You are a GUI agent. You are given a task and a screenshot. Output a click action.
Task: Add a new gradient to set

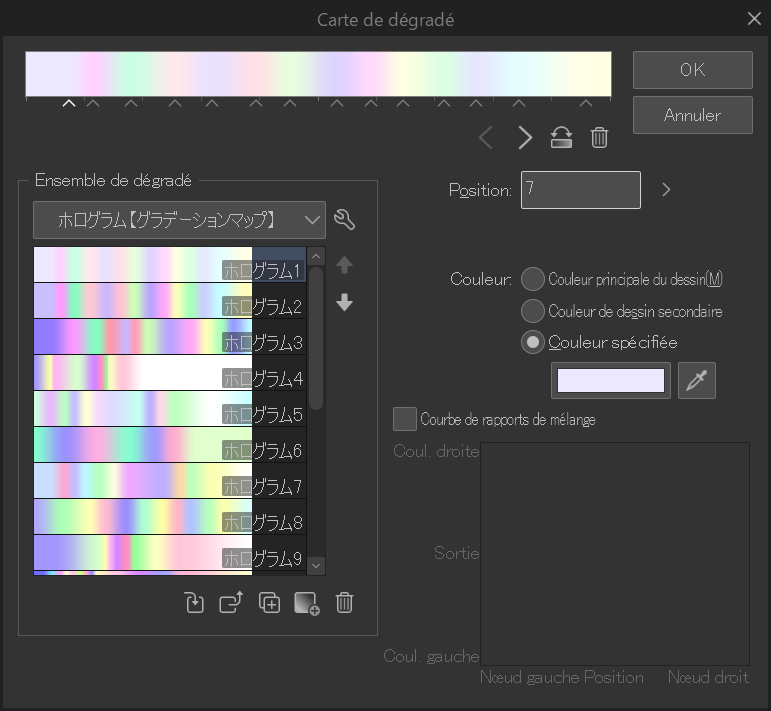(307, 603)
